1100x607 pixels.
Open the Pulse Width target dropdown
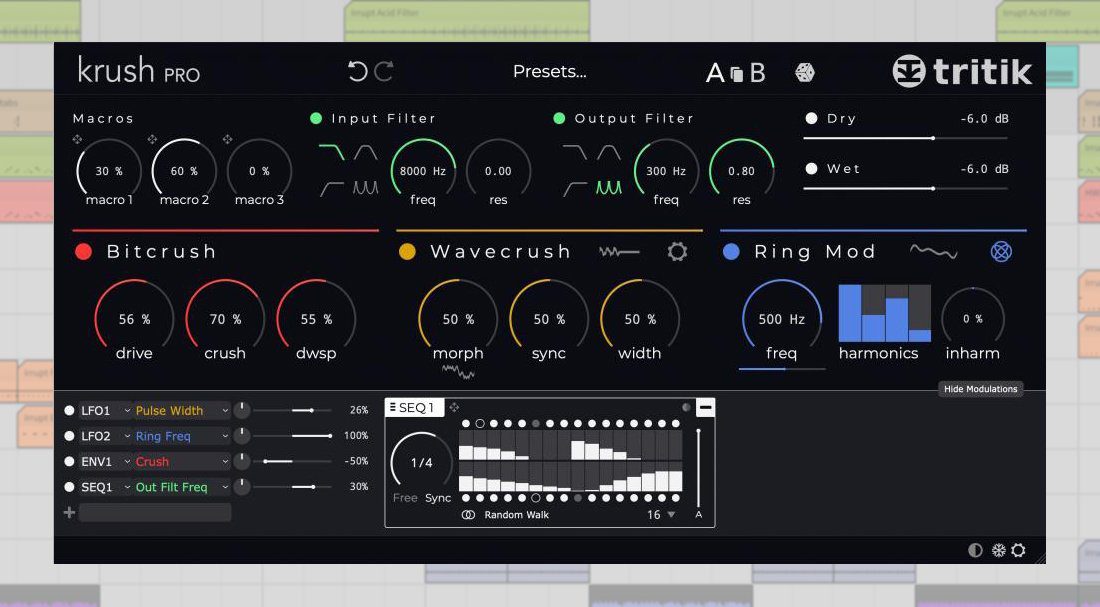click(x=182, y=411)
